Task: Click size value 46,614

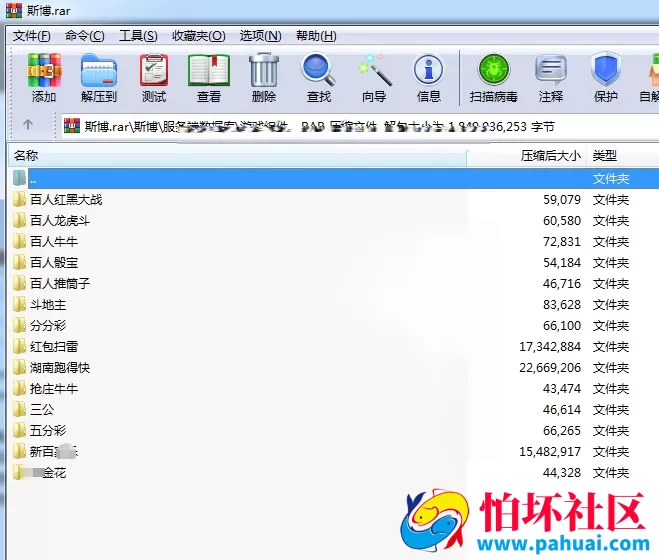Action: 562,409
